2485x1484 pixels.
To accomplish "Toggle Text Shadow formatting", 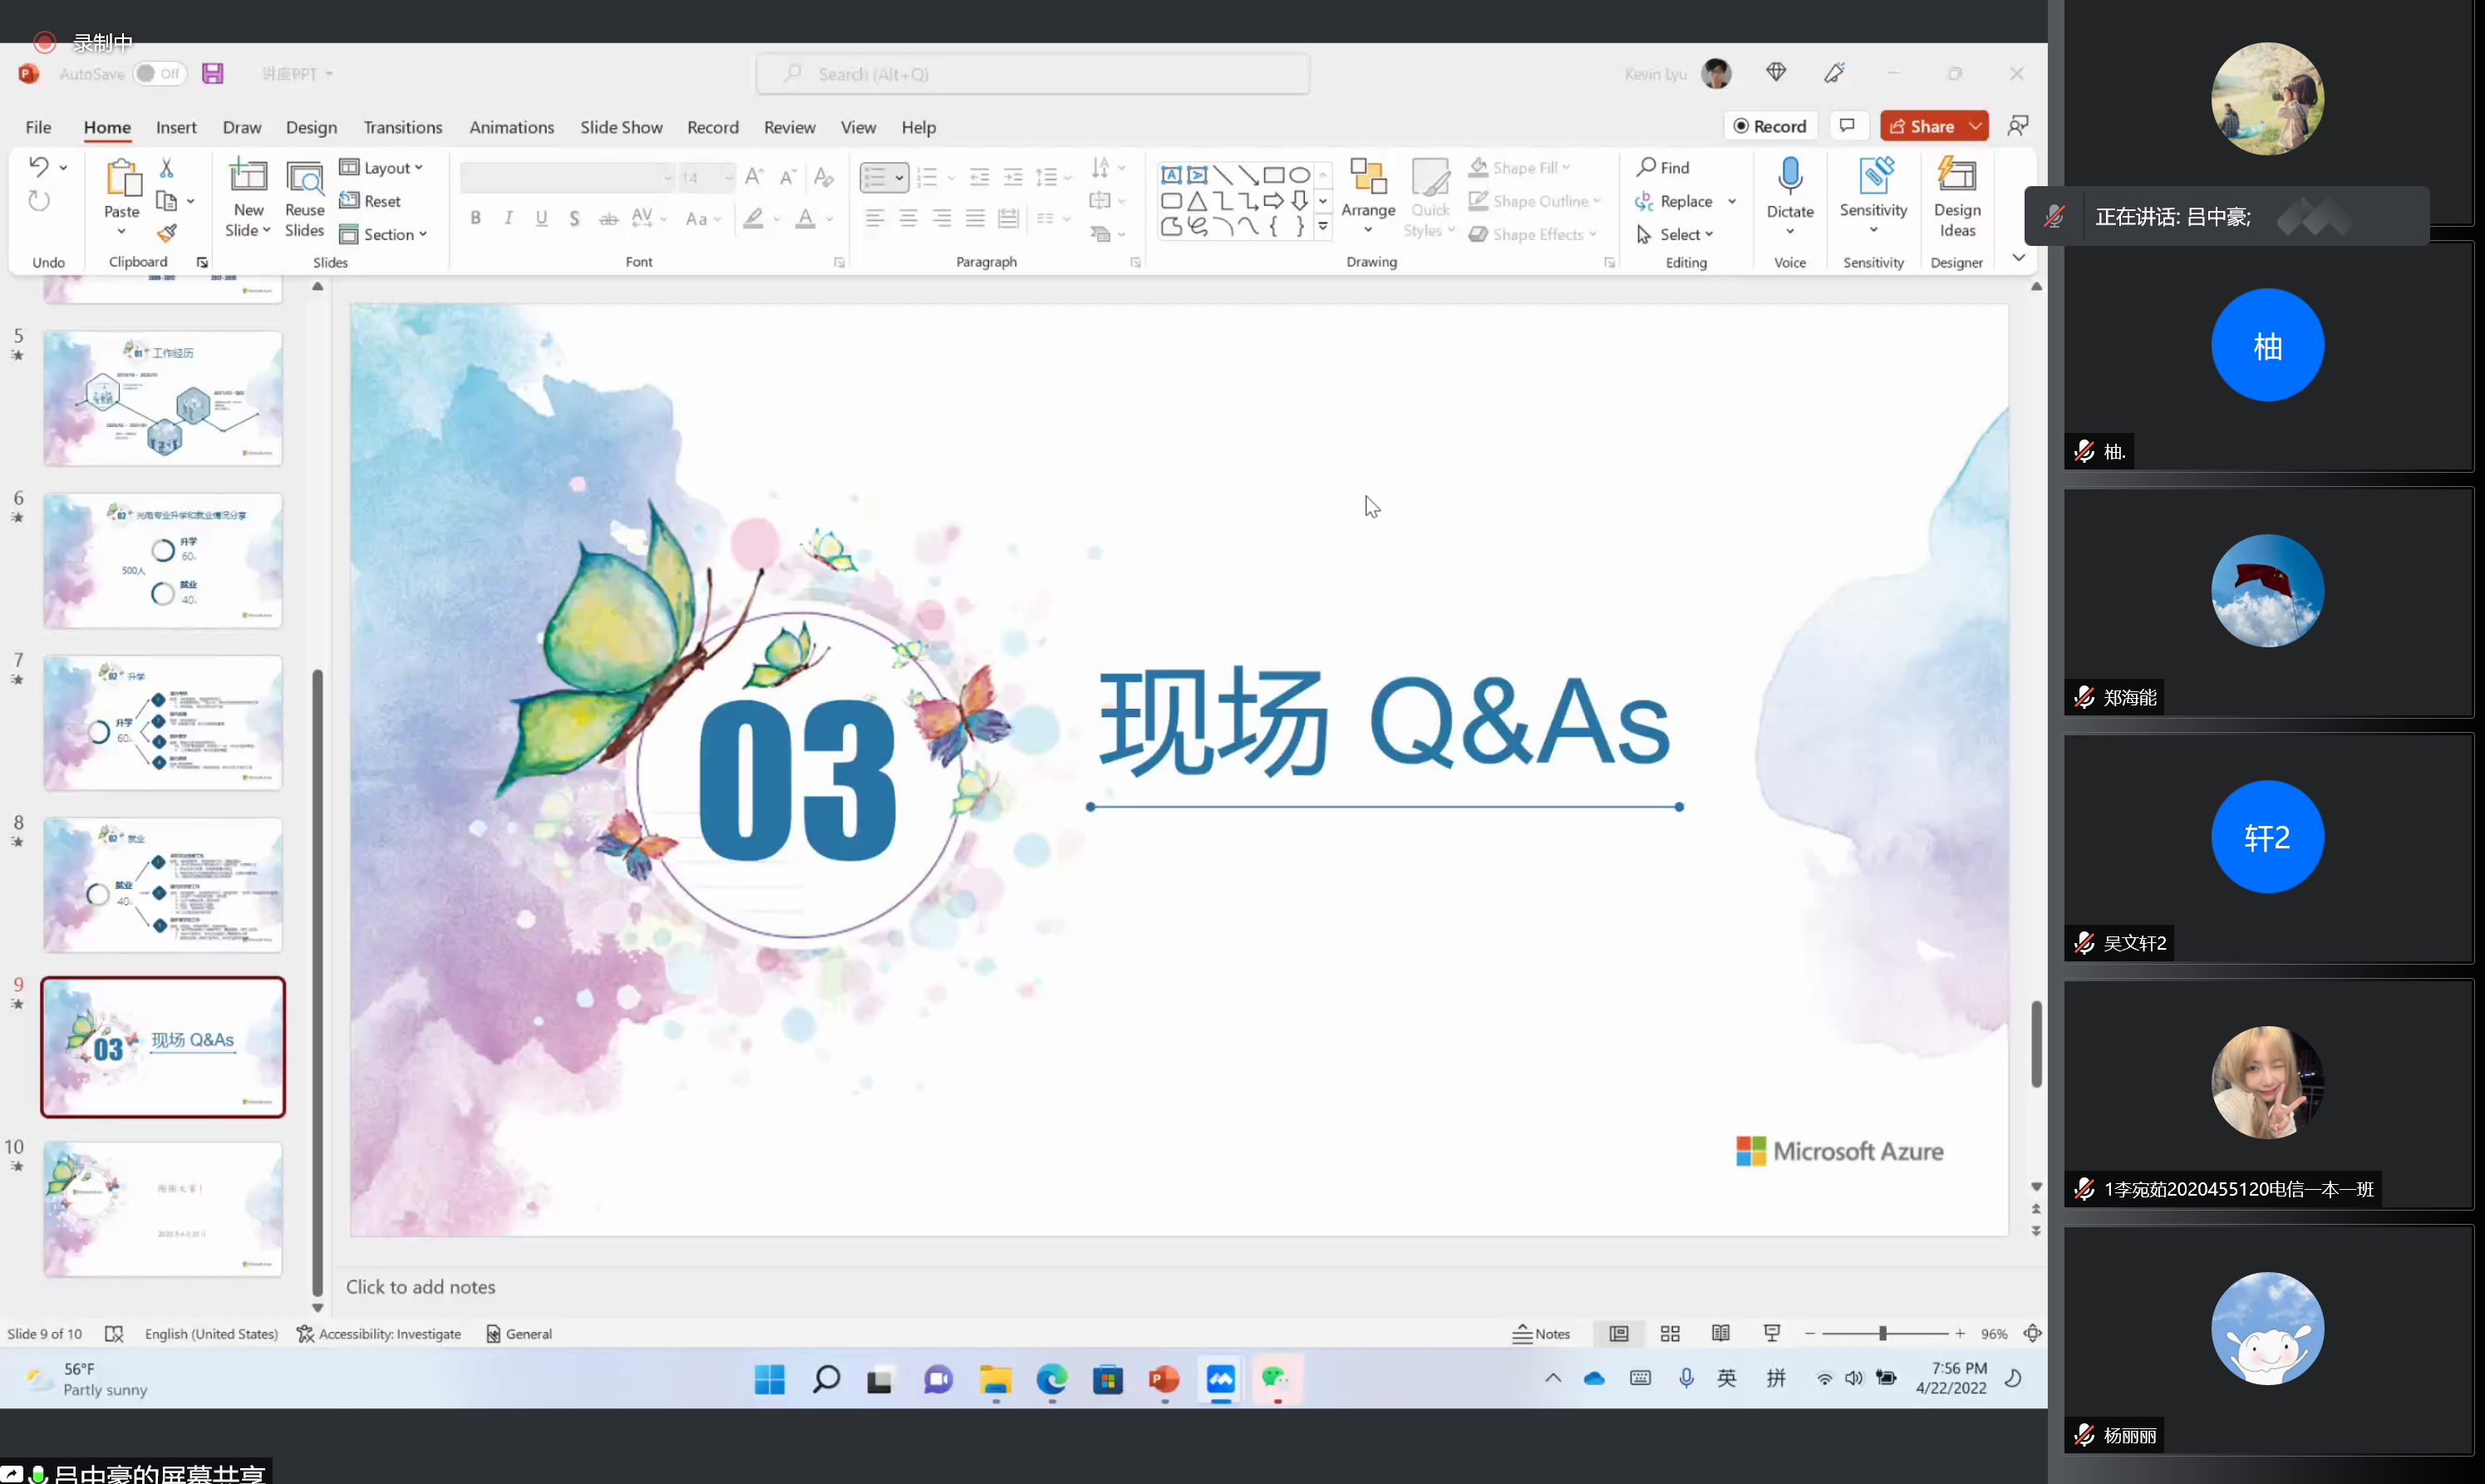I will click(x=575, y=218).
